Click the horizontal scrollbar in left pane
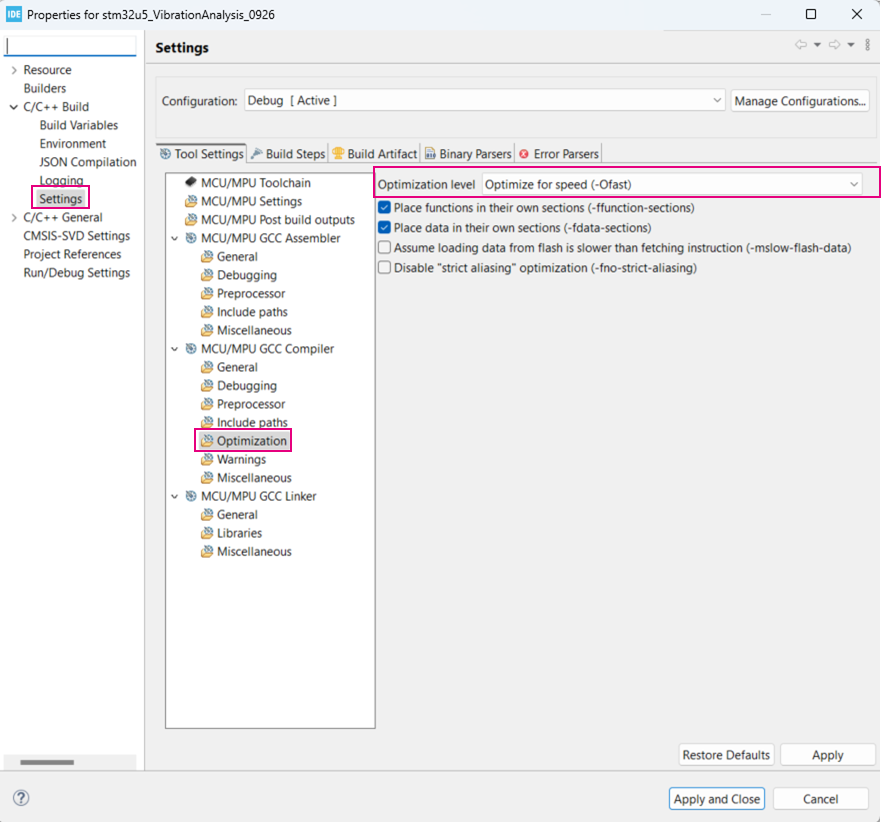881x822 pixels. pyautogui.click(x=47, y=762)
